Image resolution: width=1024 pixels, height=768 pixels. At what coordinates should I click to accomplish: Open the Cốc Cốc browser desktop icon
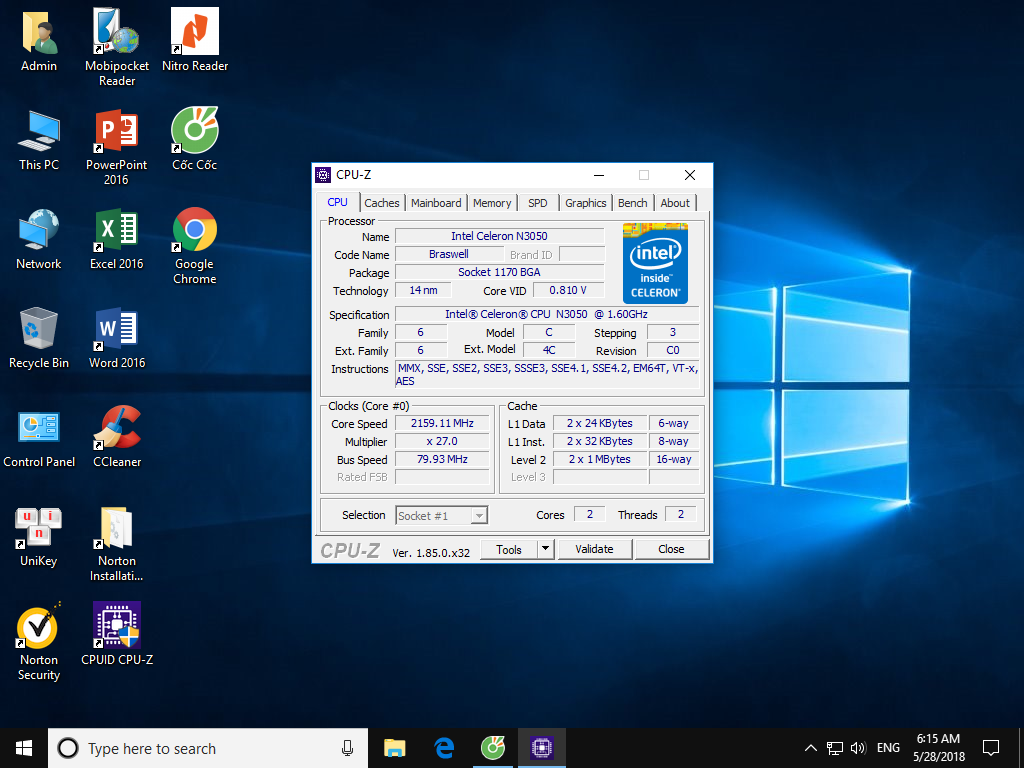[195, 140]
